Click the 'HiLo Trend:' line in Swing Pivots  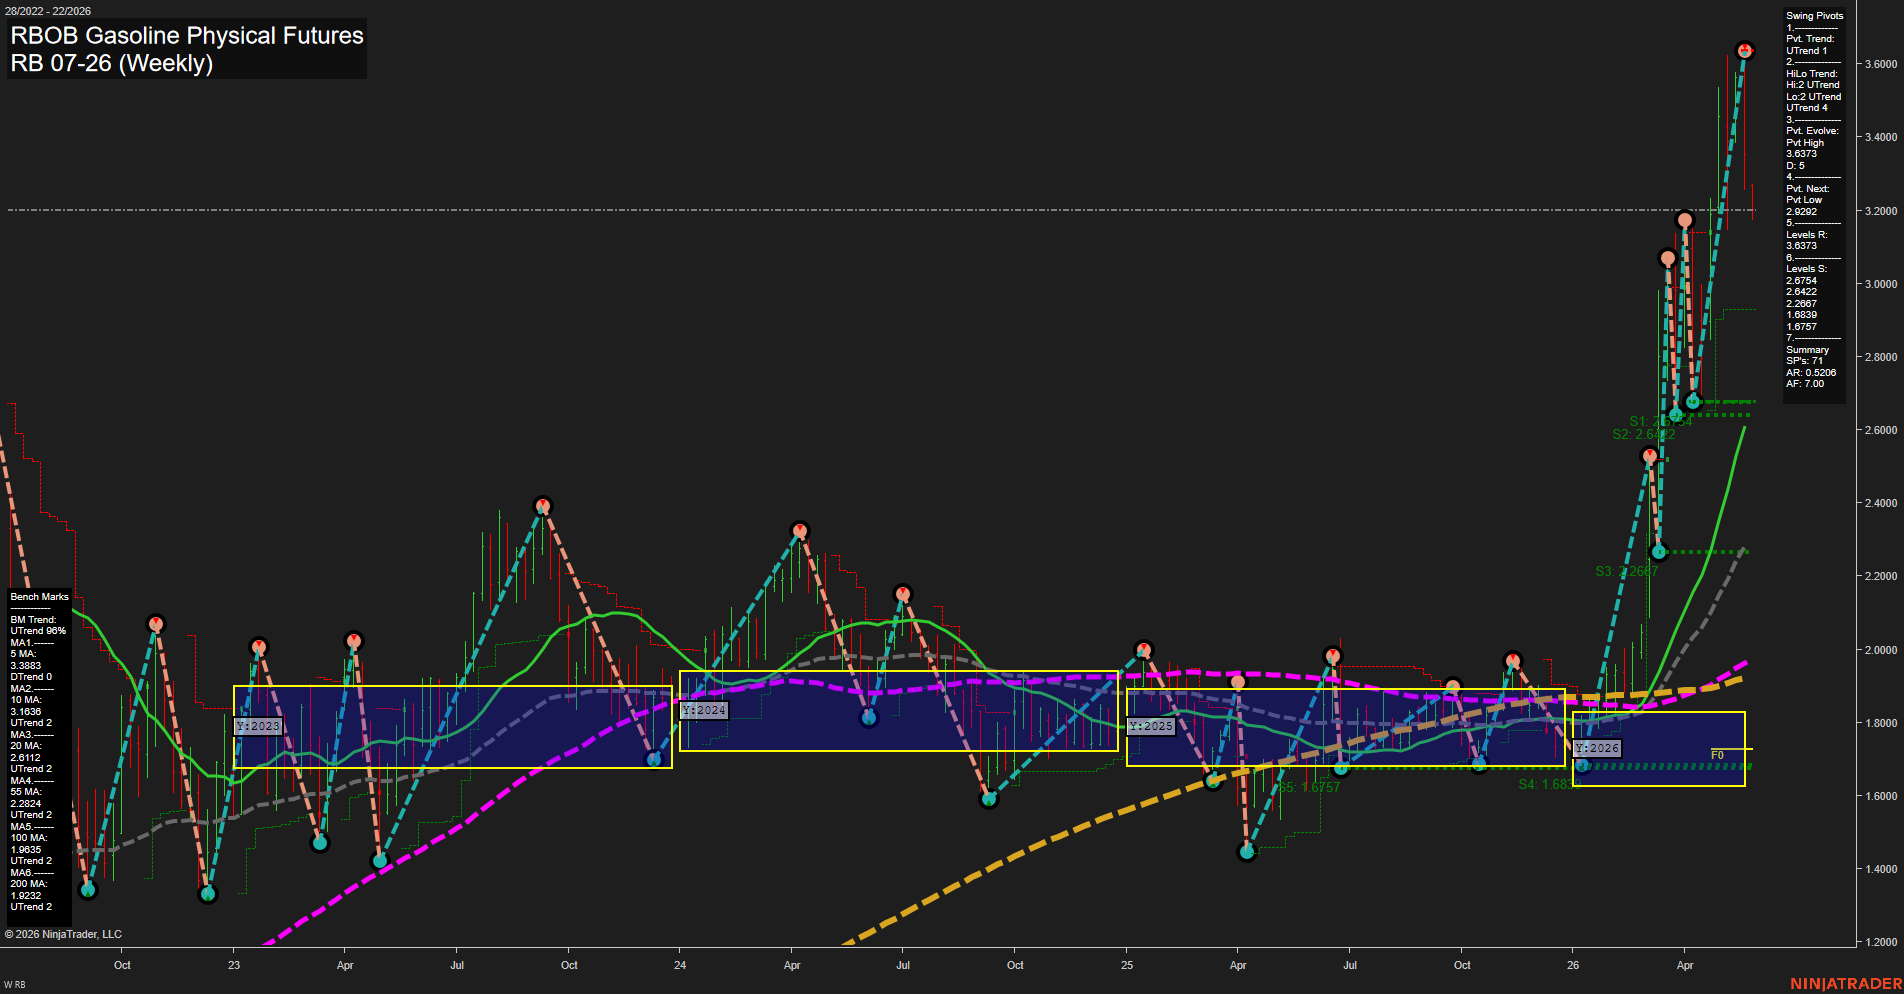click(1812, 74)
